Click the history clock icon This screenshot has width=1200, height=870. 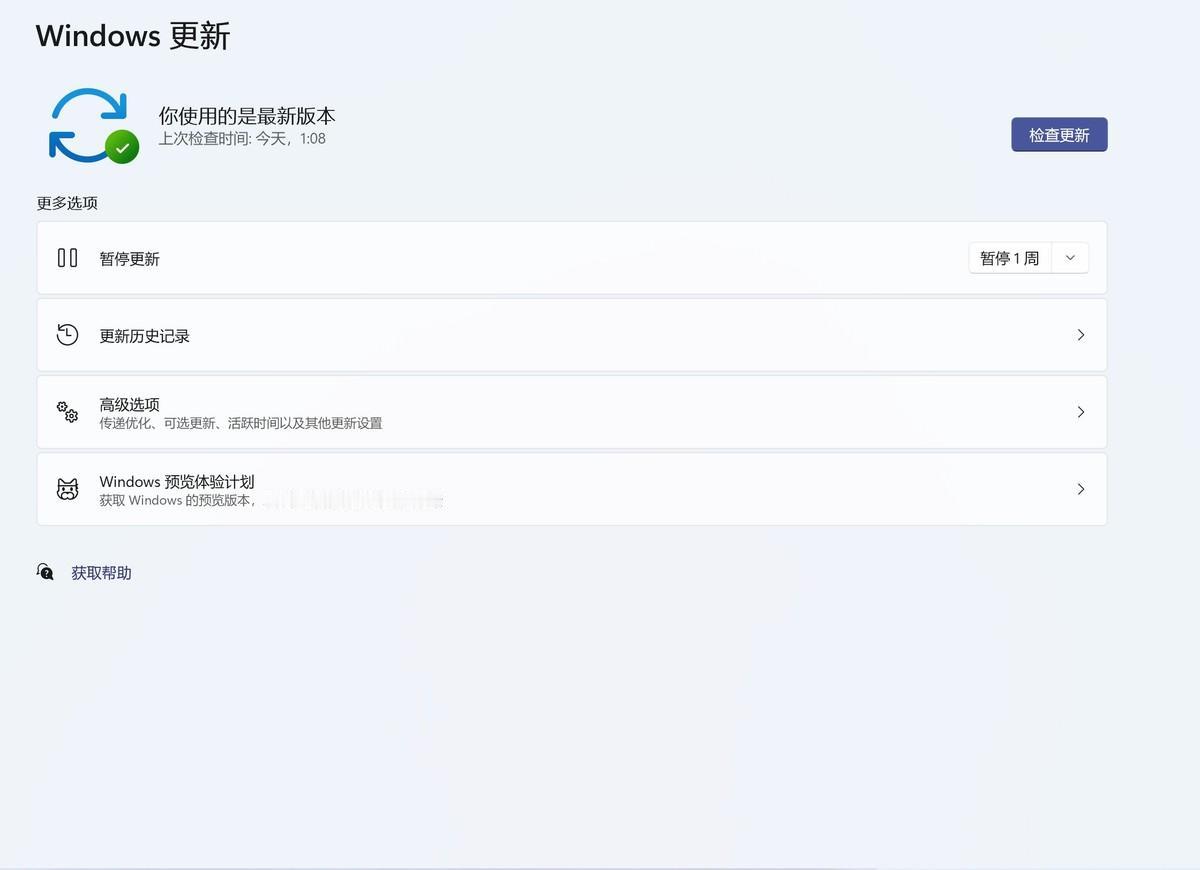pos(67,335)
